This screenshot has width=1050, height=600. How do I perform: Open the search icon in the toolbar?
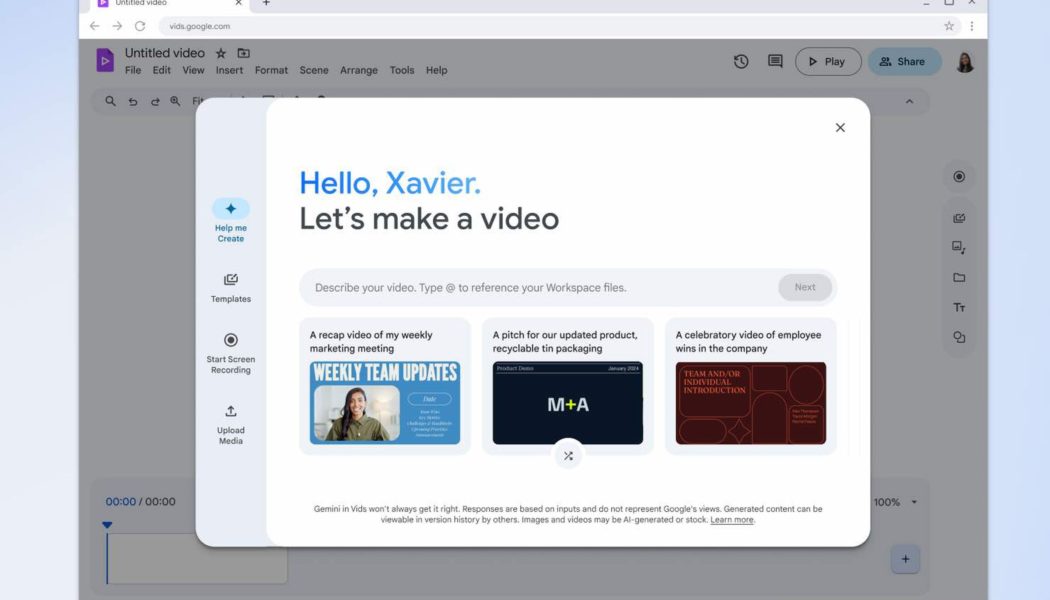click(x=109, y=101)
